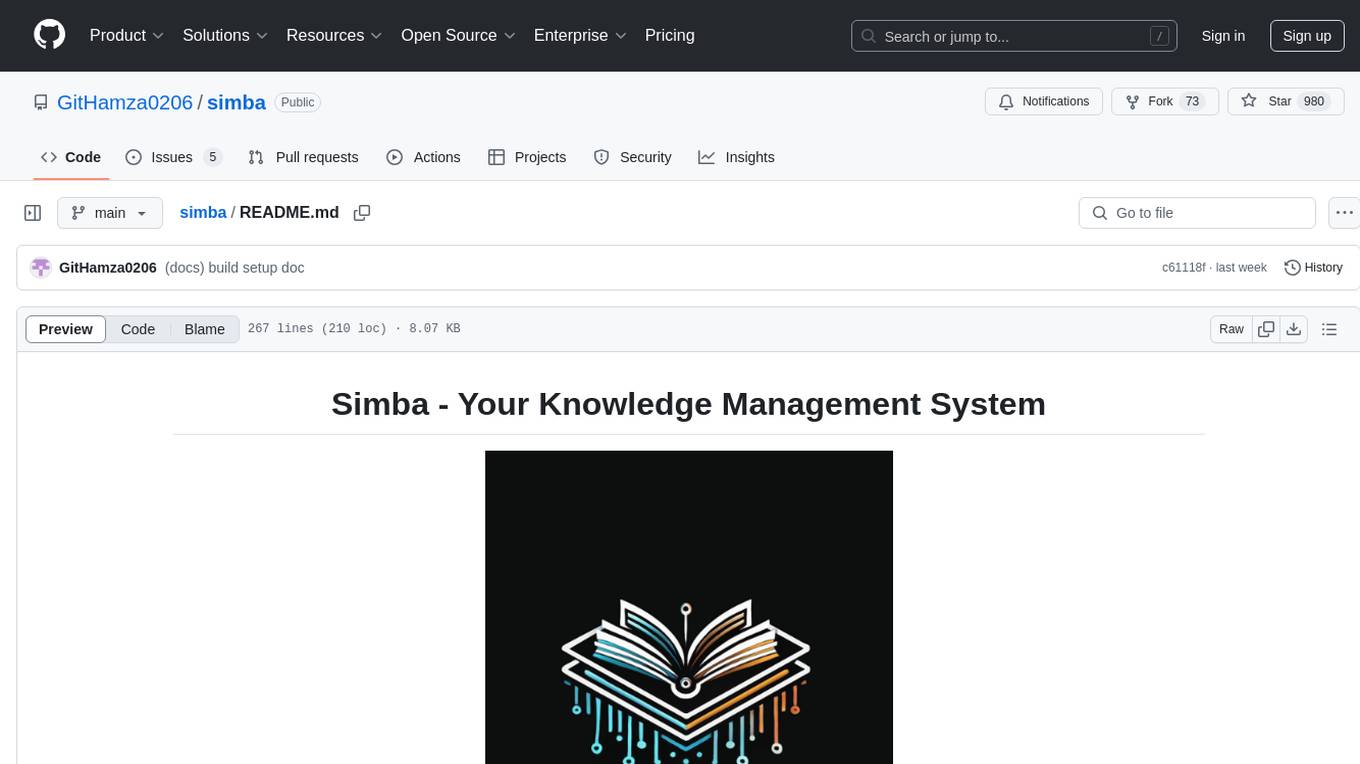The image size is (1360, 764).
Task: Switch to the Insights tab
Action: (736, 157)
